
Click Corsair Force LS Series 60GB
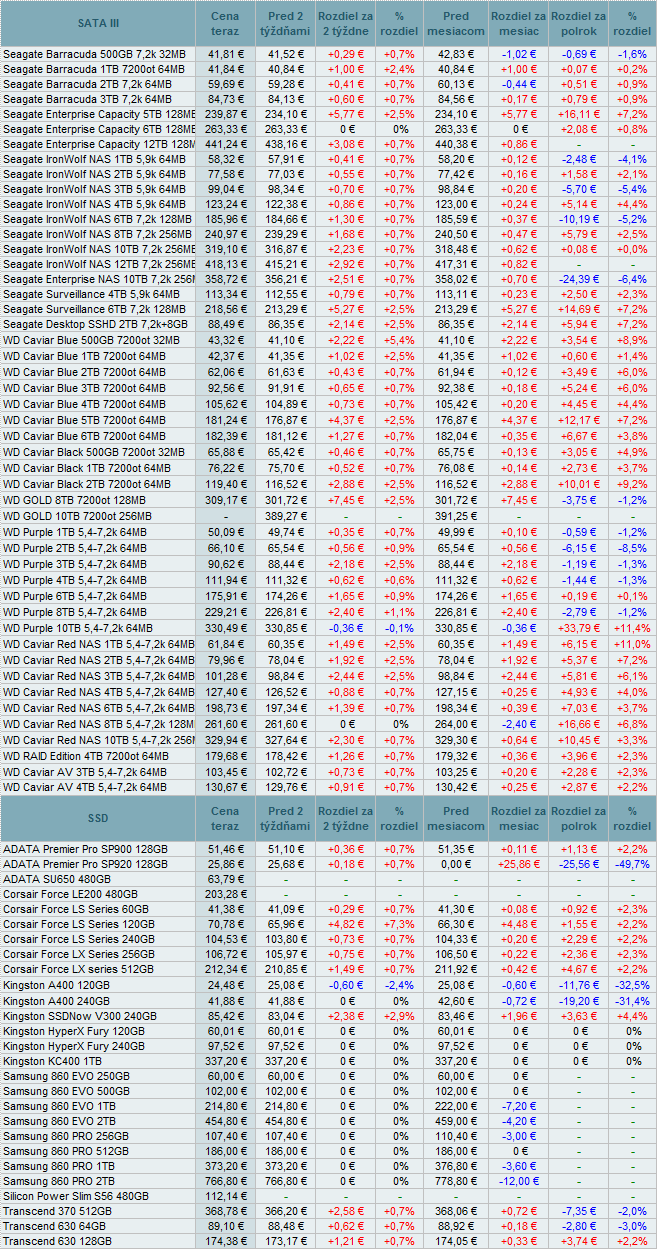pyautogui.click(x=76, y=909)
